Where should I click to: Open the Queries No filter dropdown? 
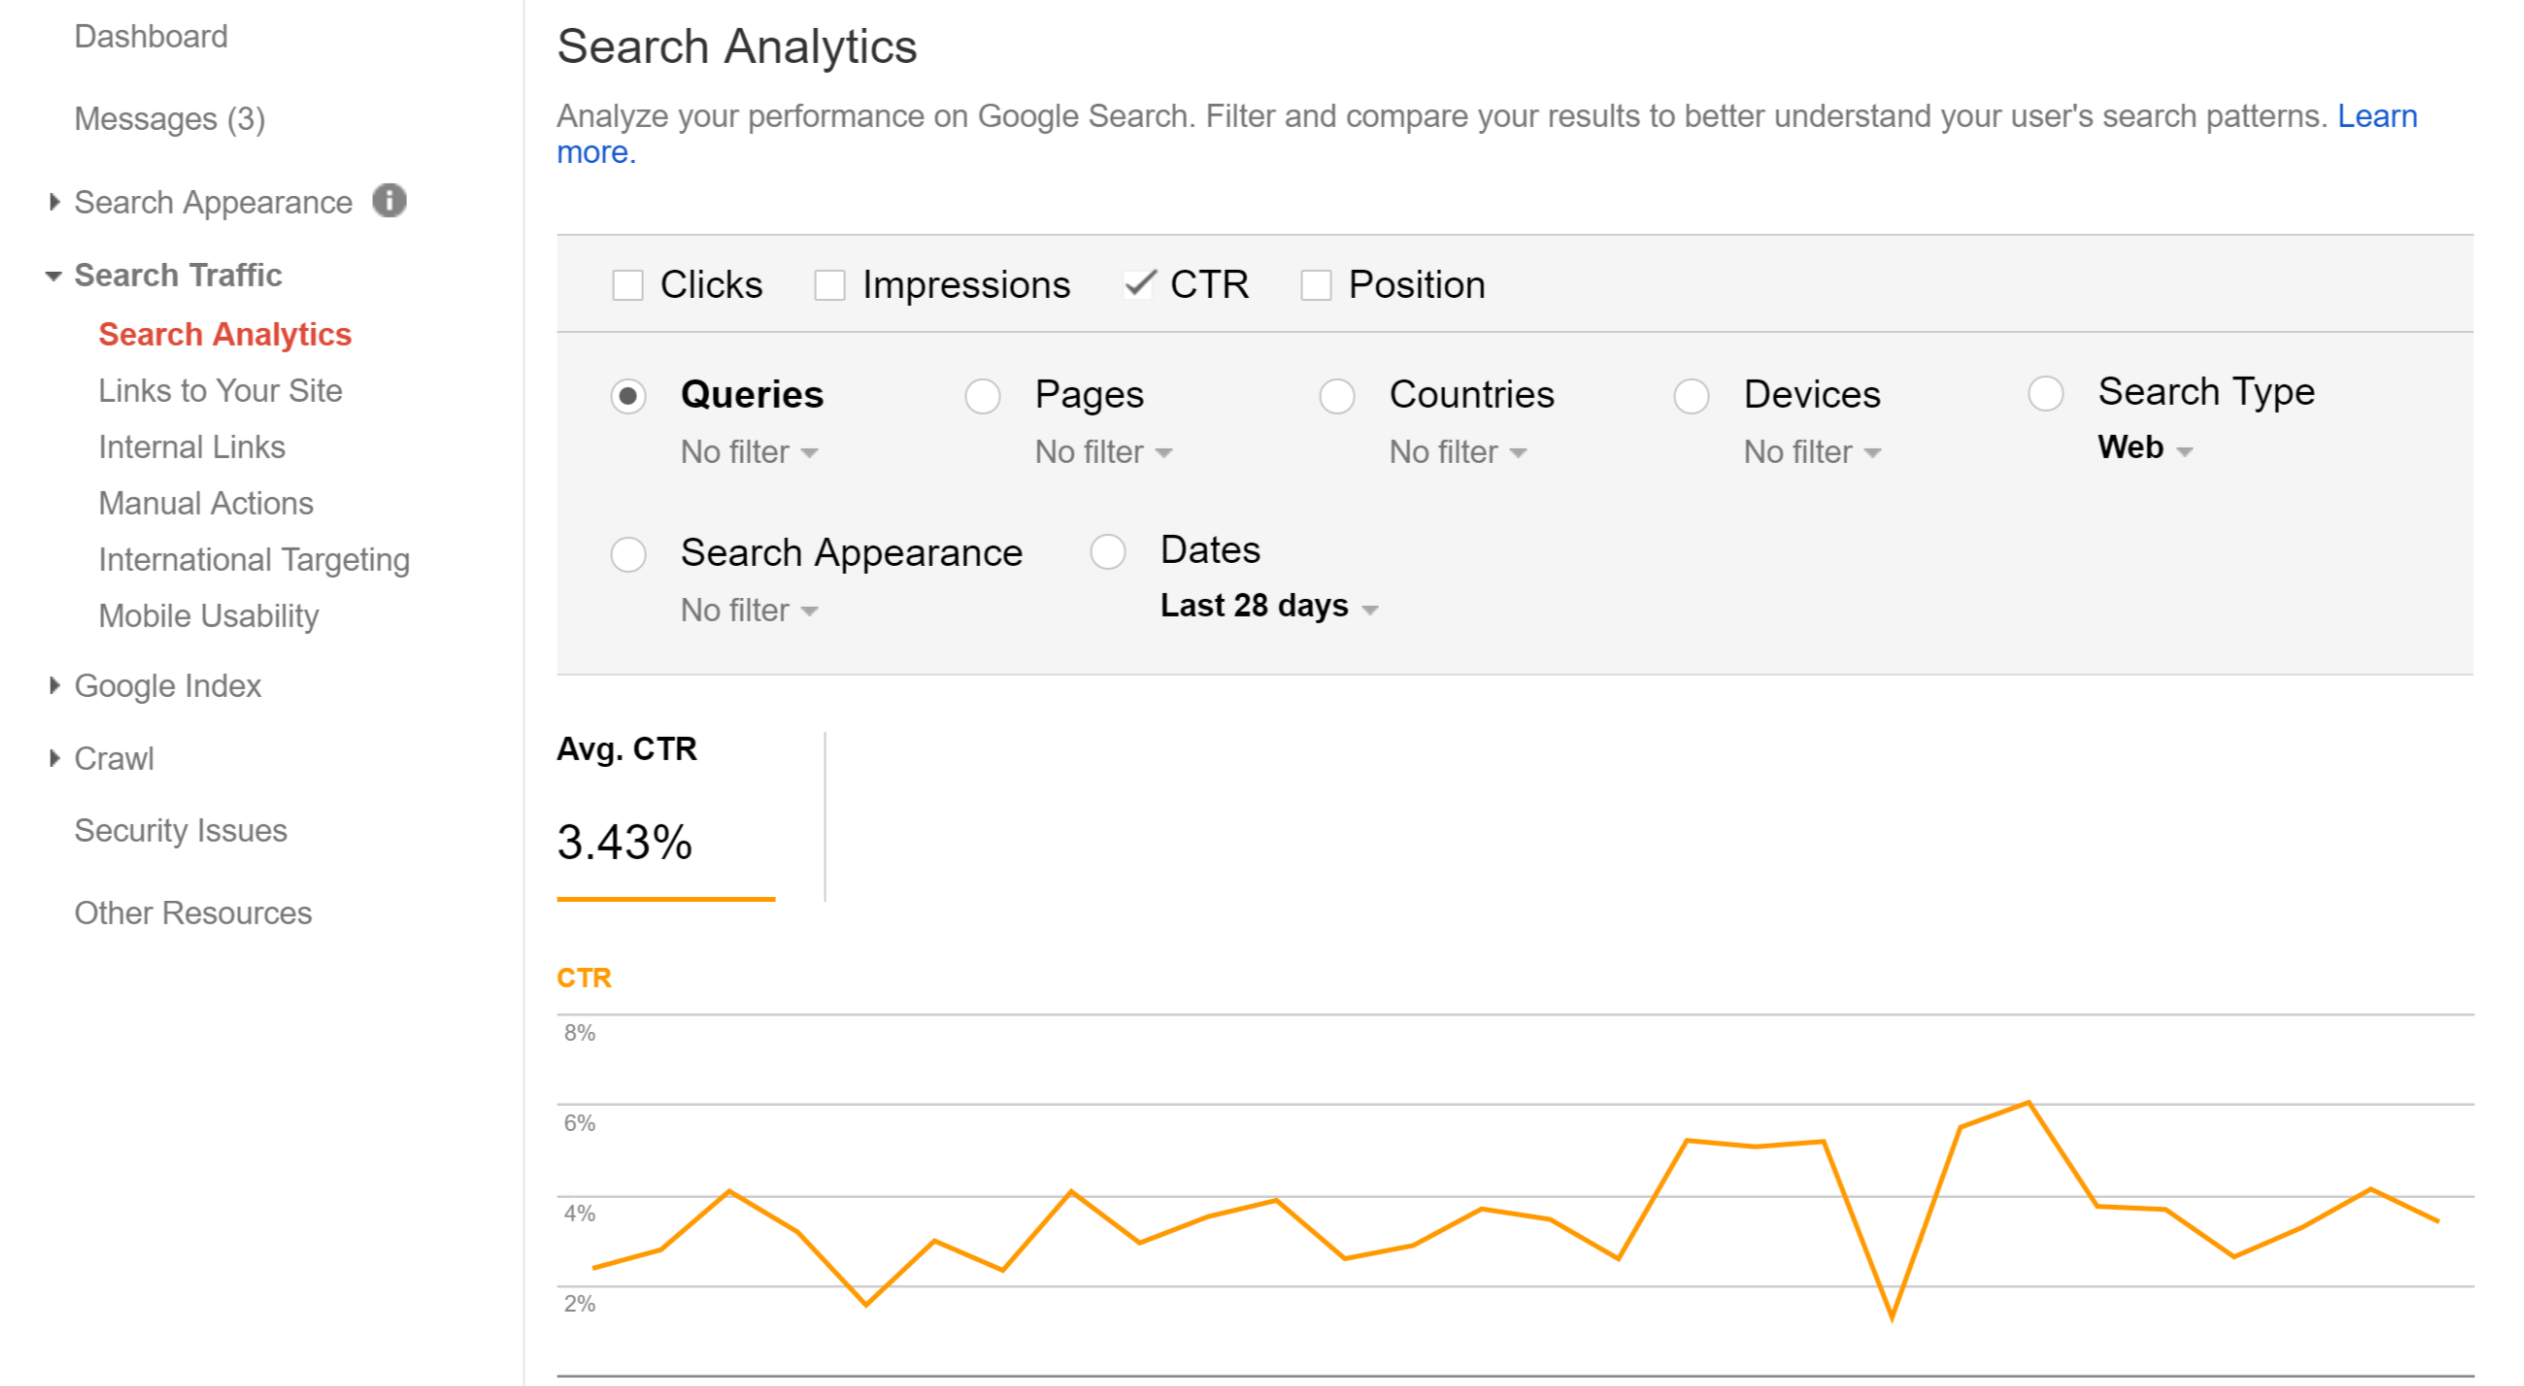click(x=748, y=452)
